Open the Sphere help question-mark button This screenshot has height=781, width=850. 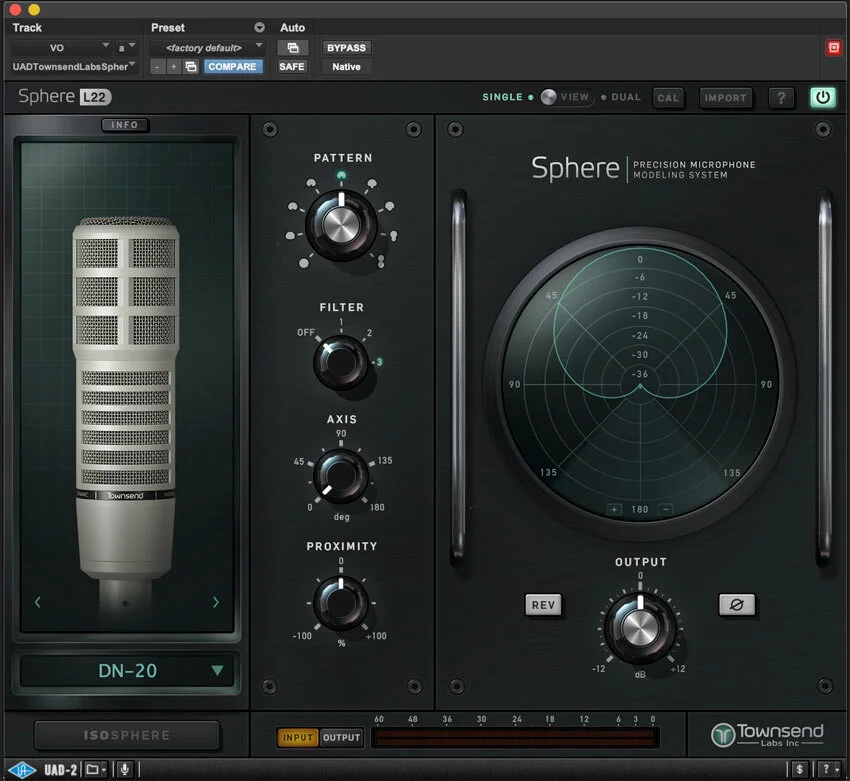pyautogui.click(x=781, y=98)
